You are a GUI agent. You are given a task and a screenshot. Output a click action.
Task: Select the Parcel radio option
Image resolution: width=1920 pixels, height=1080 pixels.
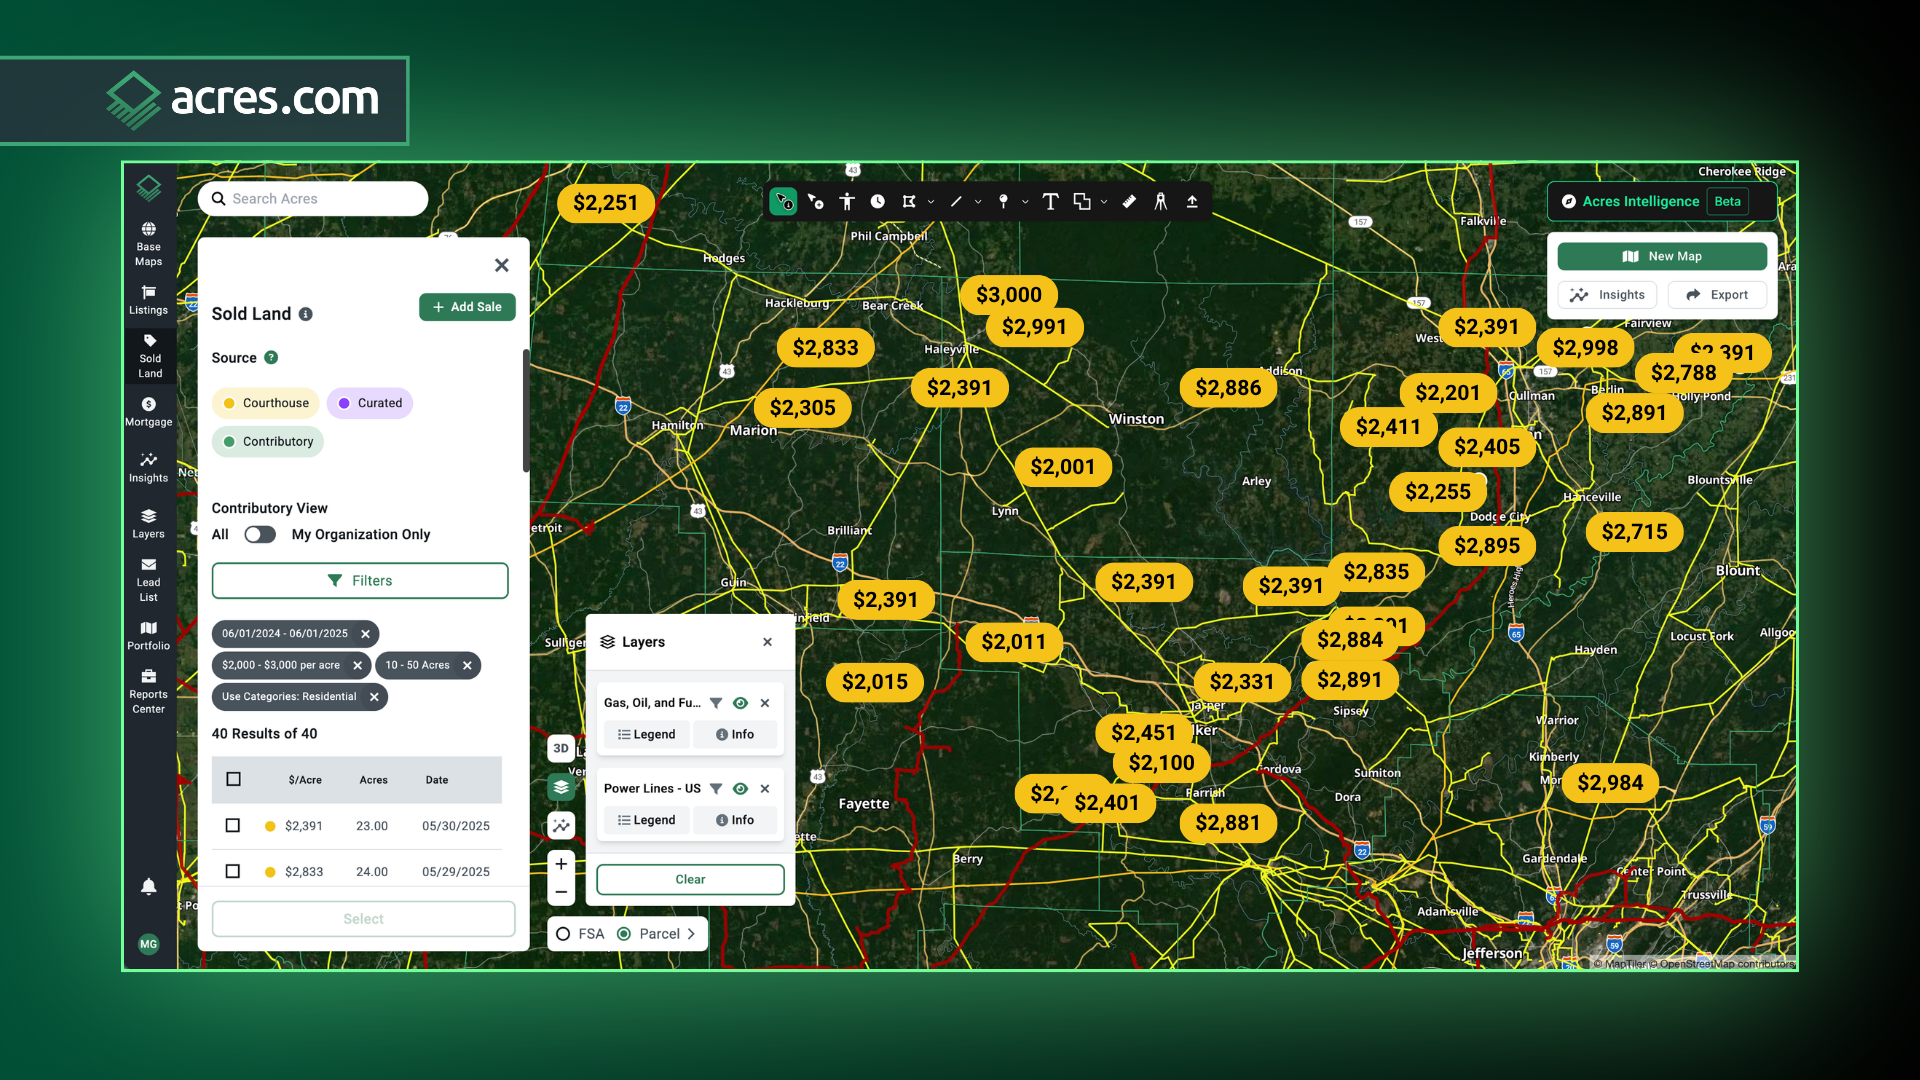624,934
